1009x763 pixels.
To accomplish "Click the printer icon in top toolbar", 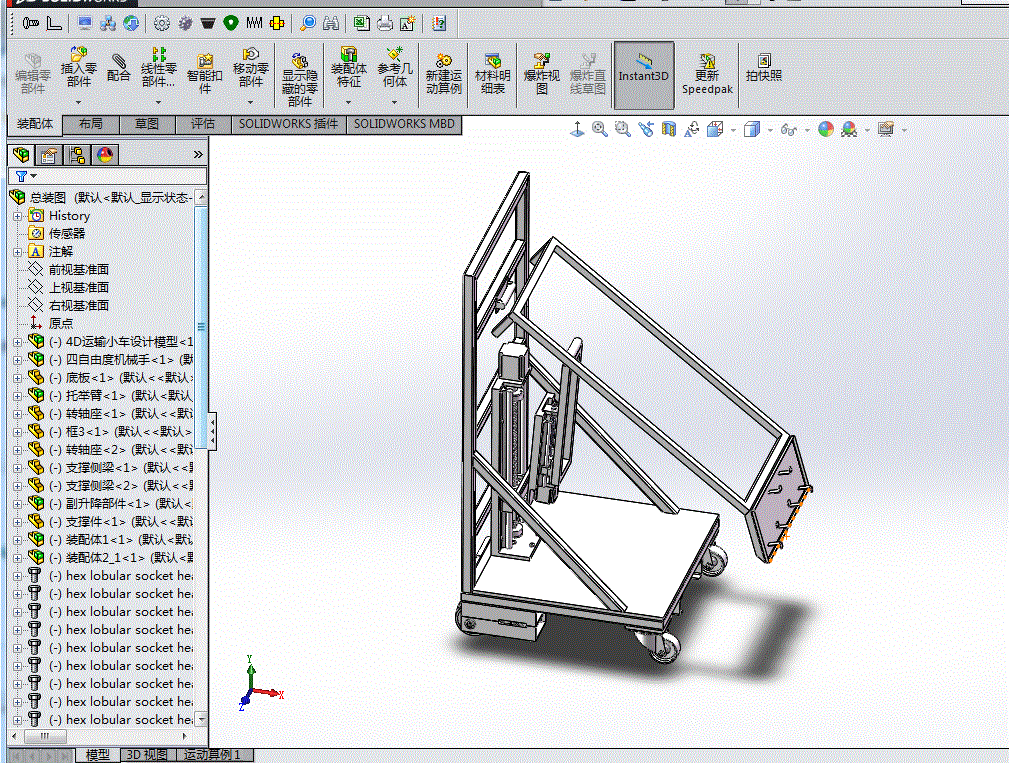I will (385, 24).
